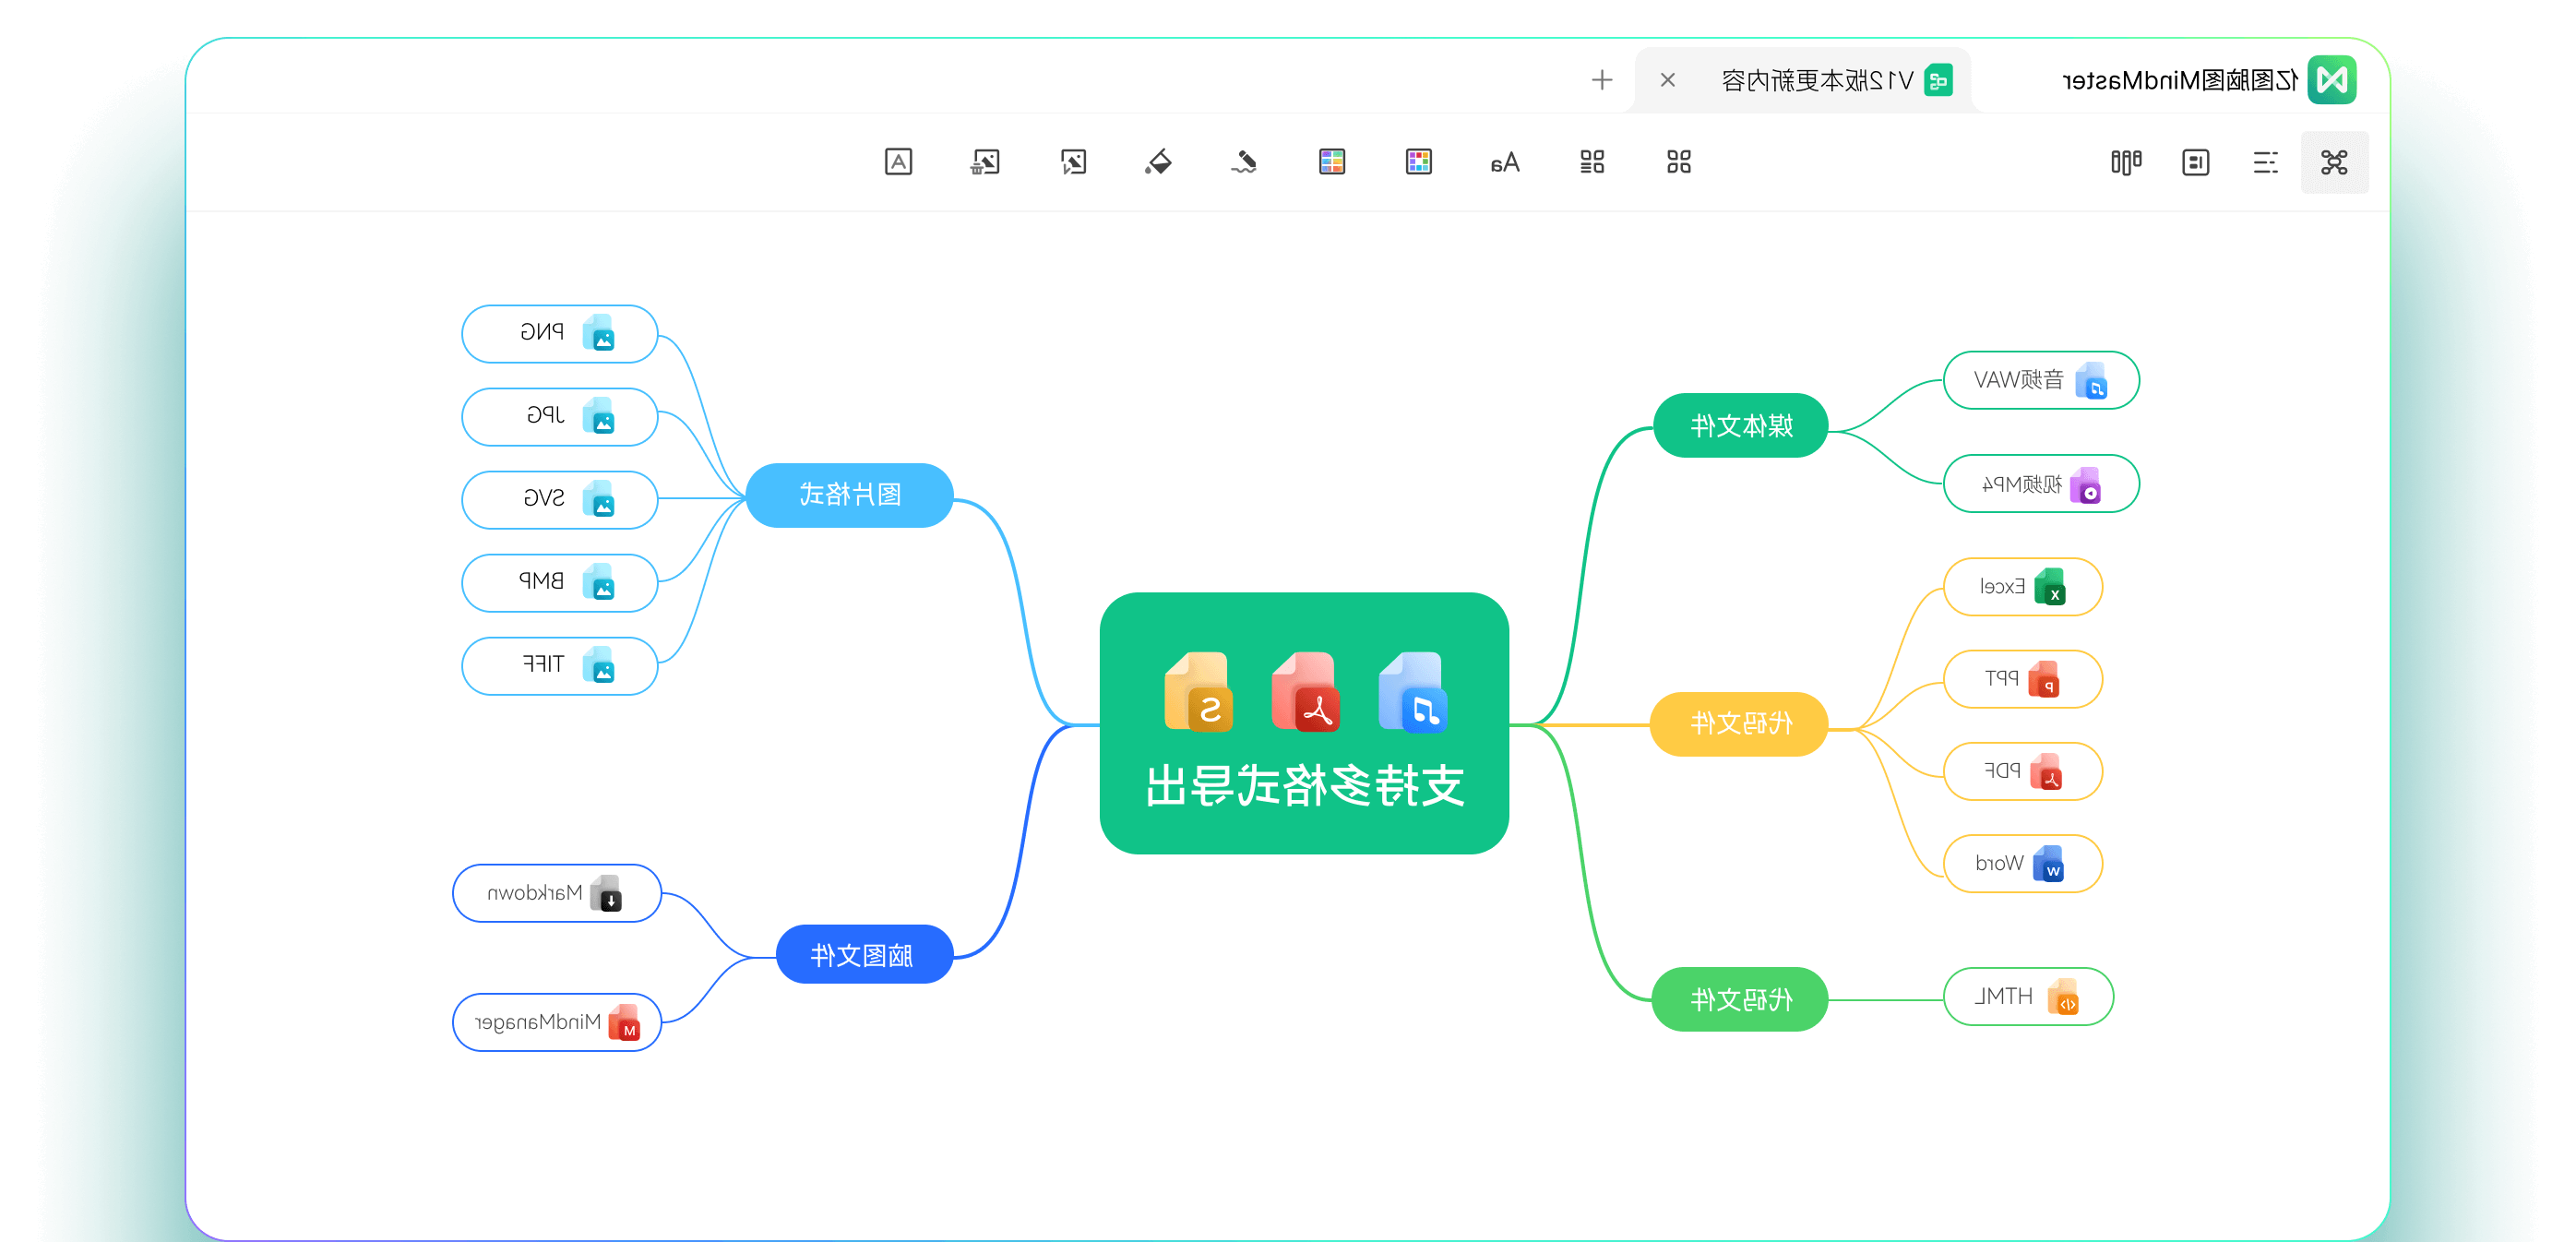Select the JPG subtopic

pos(560,417)
